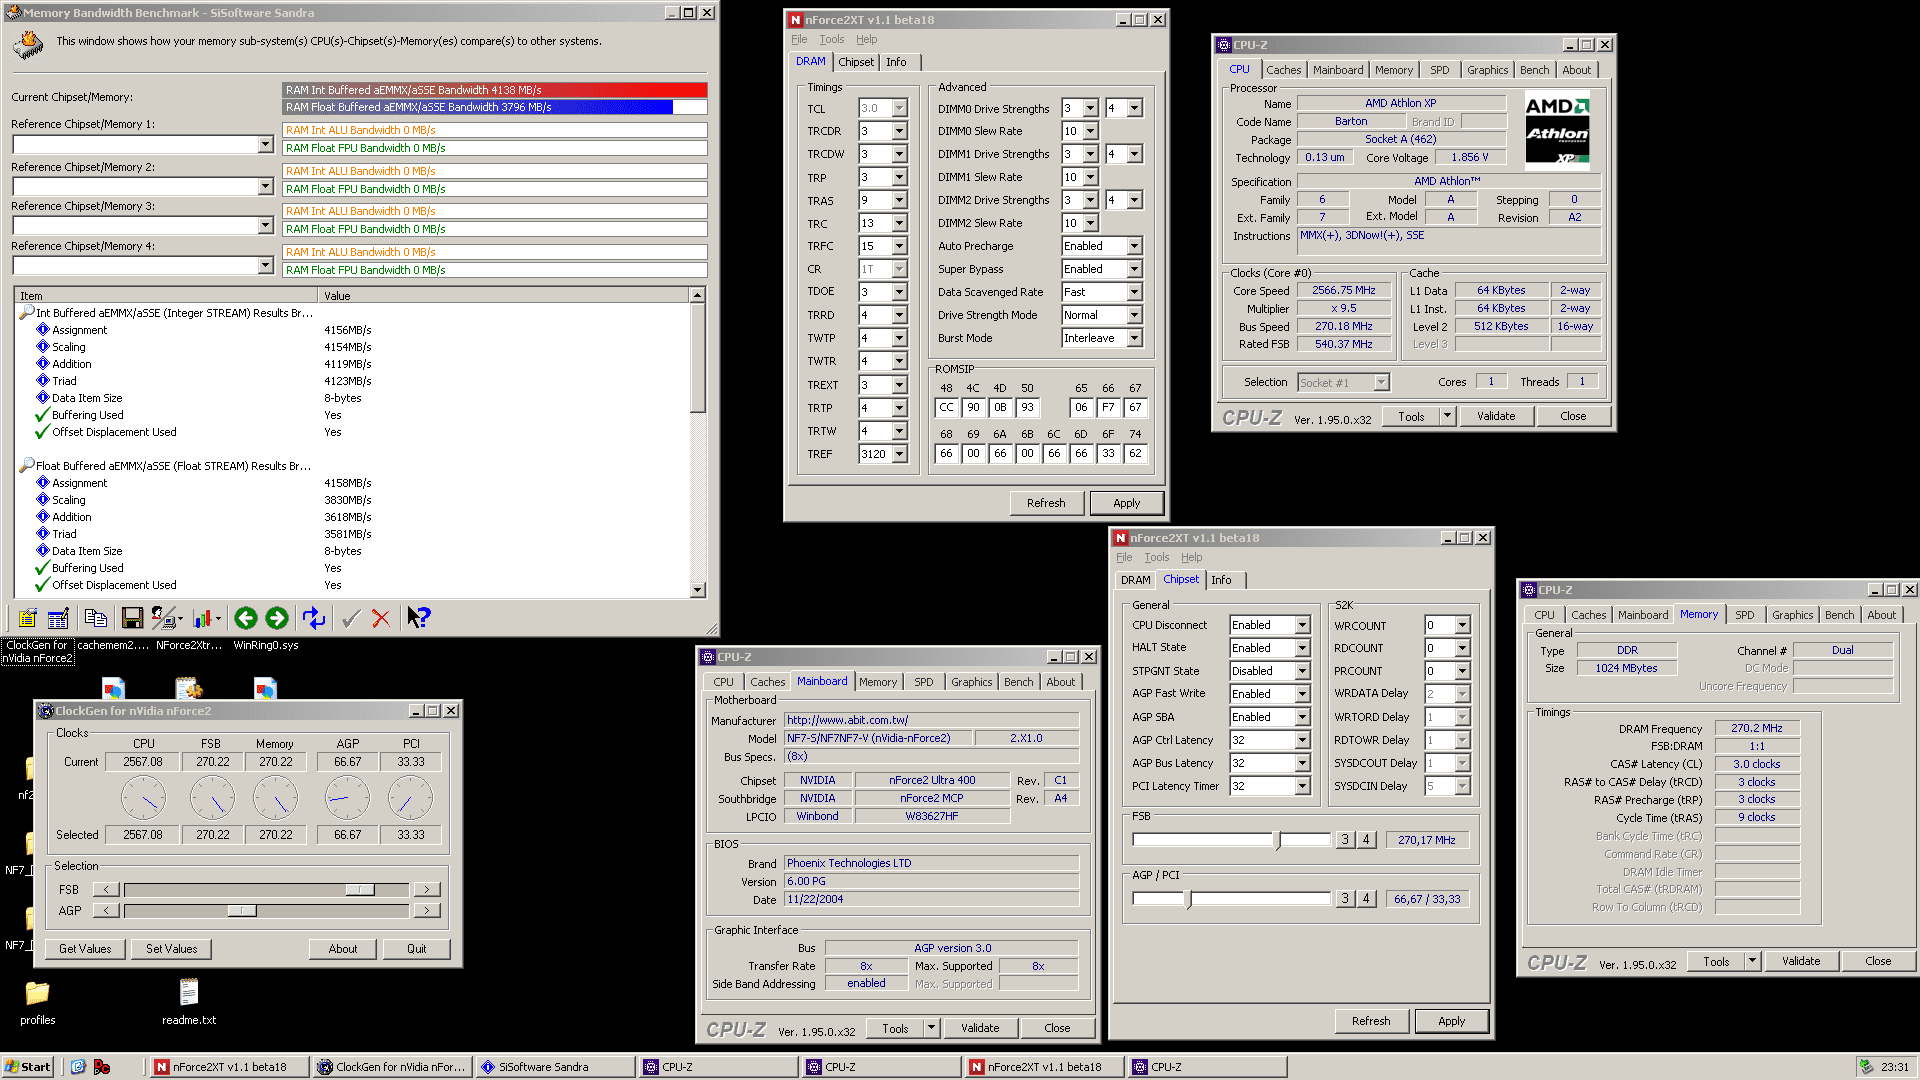Image resolution: width=1920 pixels, height=1080 pixels.
Task: Click the copy documents icon in Sandra's toolbar
Action: 96,619
